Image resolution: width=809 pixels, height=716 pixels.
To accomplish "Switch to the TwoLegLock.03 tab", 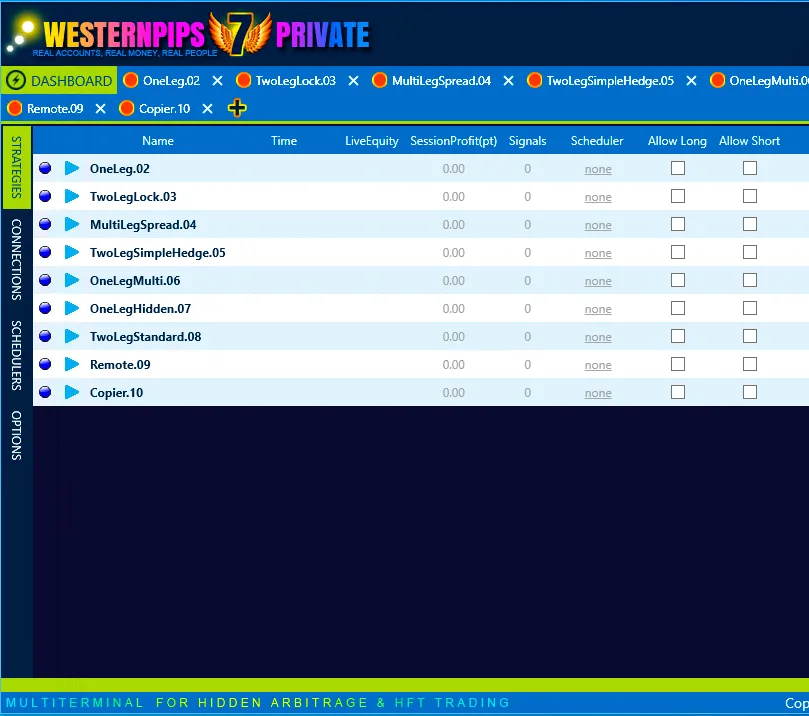I will click(296, 81).
